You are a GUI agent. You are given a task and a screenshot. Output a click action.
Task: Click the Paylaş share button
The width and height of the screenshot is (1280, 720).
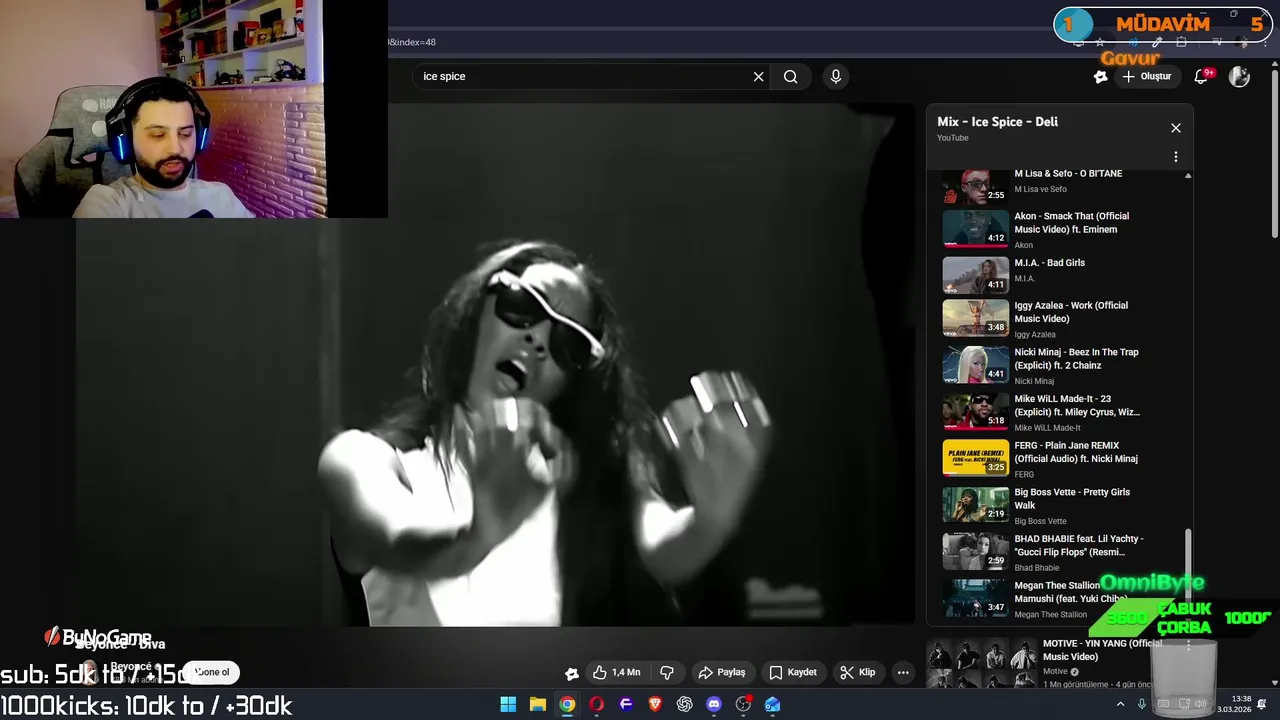point(722,672)
